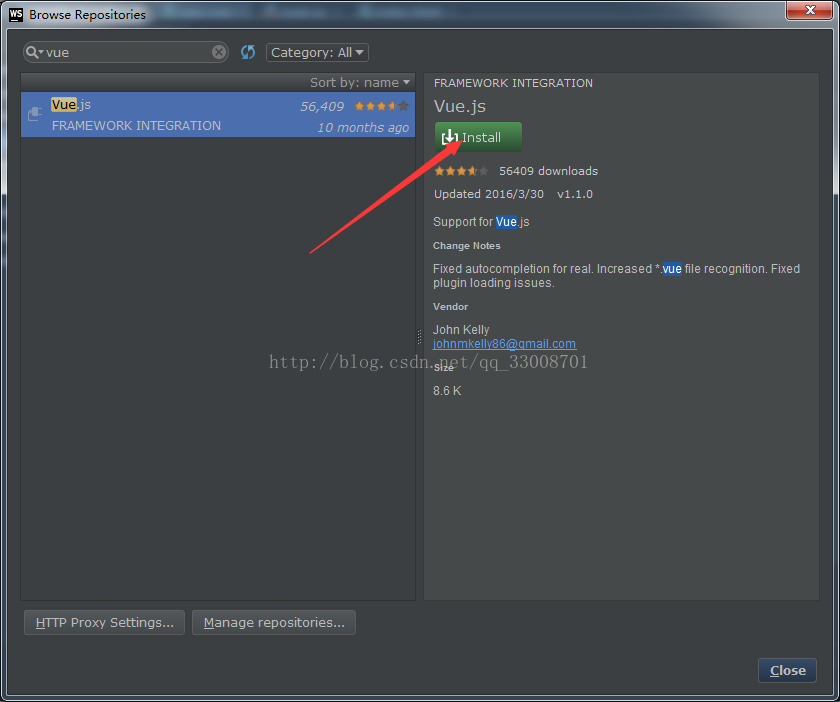Click the 8.6 K size value

[447, 391]
